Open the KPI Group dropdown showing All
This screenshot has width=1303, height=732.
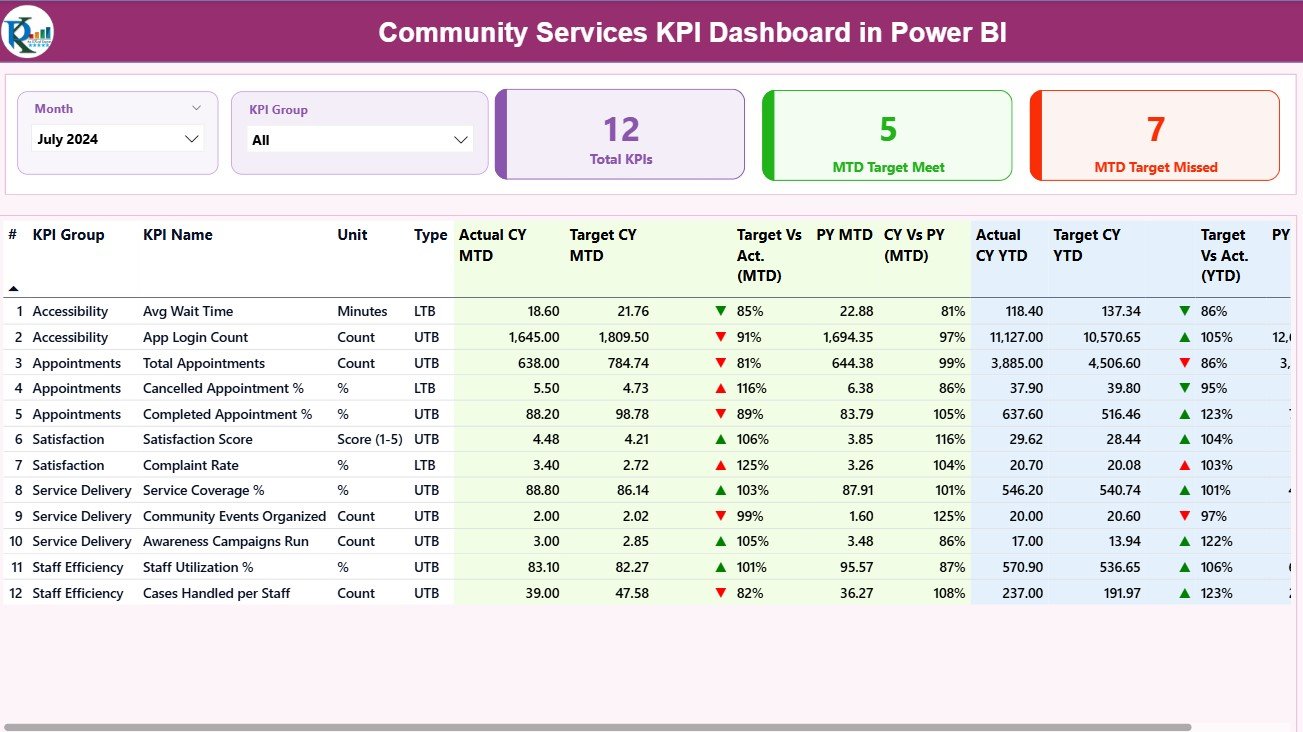[360, 140]
